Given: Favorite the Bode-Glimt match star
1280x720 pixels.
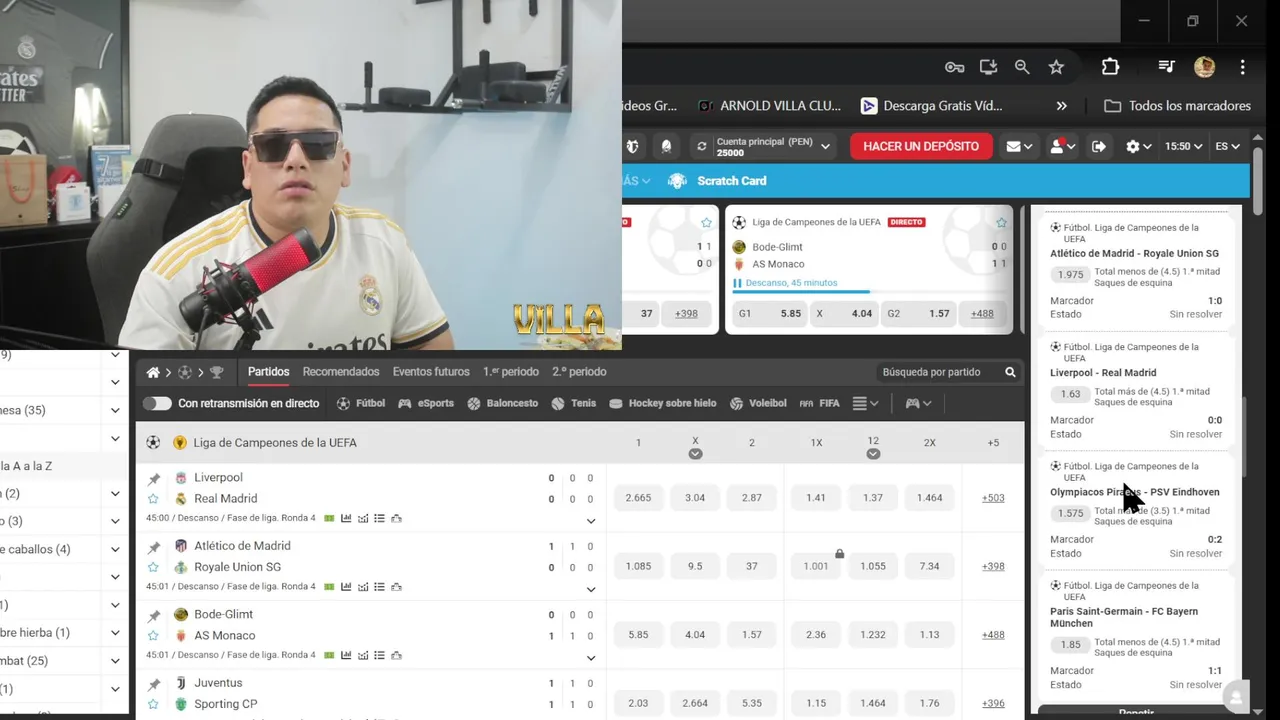Looking at the screenshot, I should tap(153, 635).
